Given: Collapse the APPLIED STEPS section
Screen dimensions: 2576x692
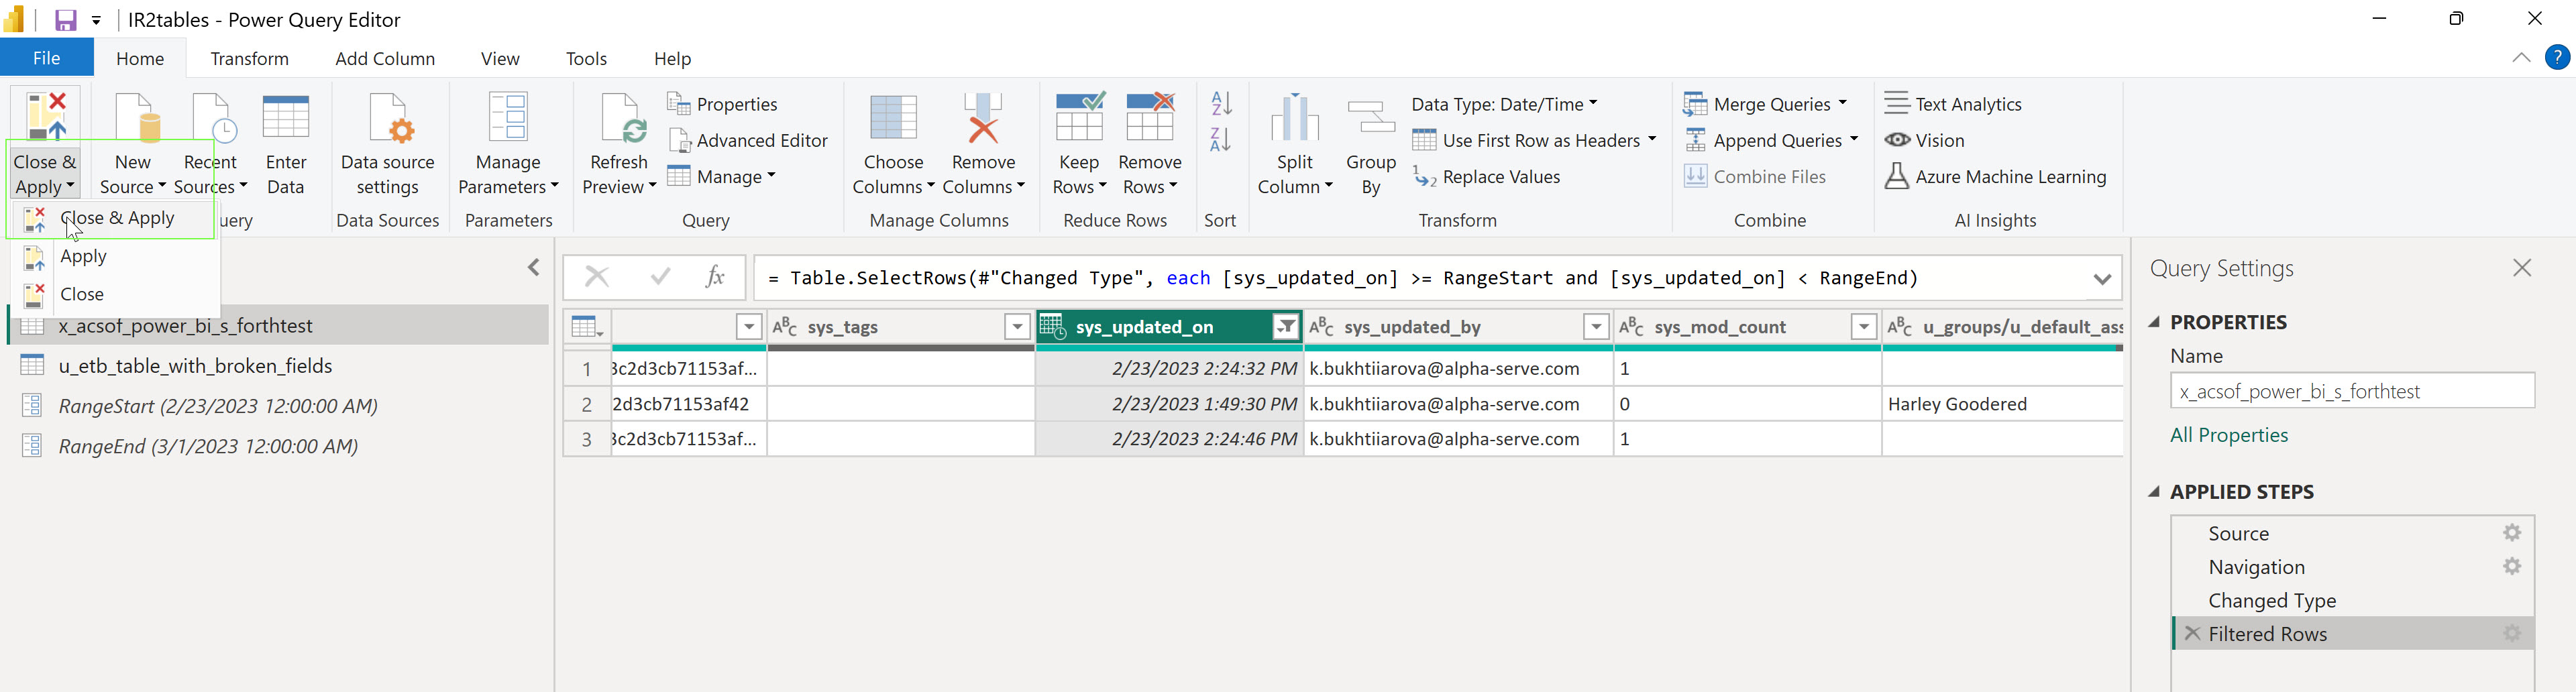Looking at the screenshot, I should (x=2155, y=492).
